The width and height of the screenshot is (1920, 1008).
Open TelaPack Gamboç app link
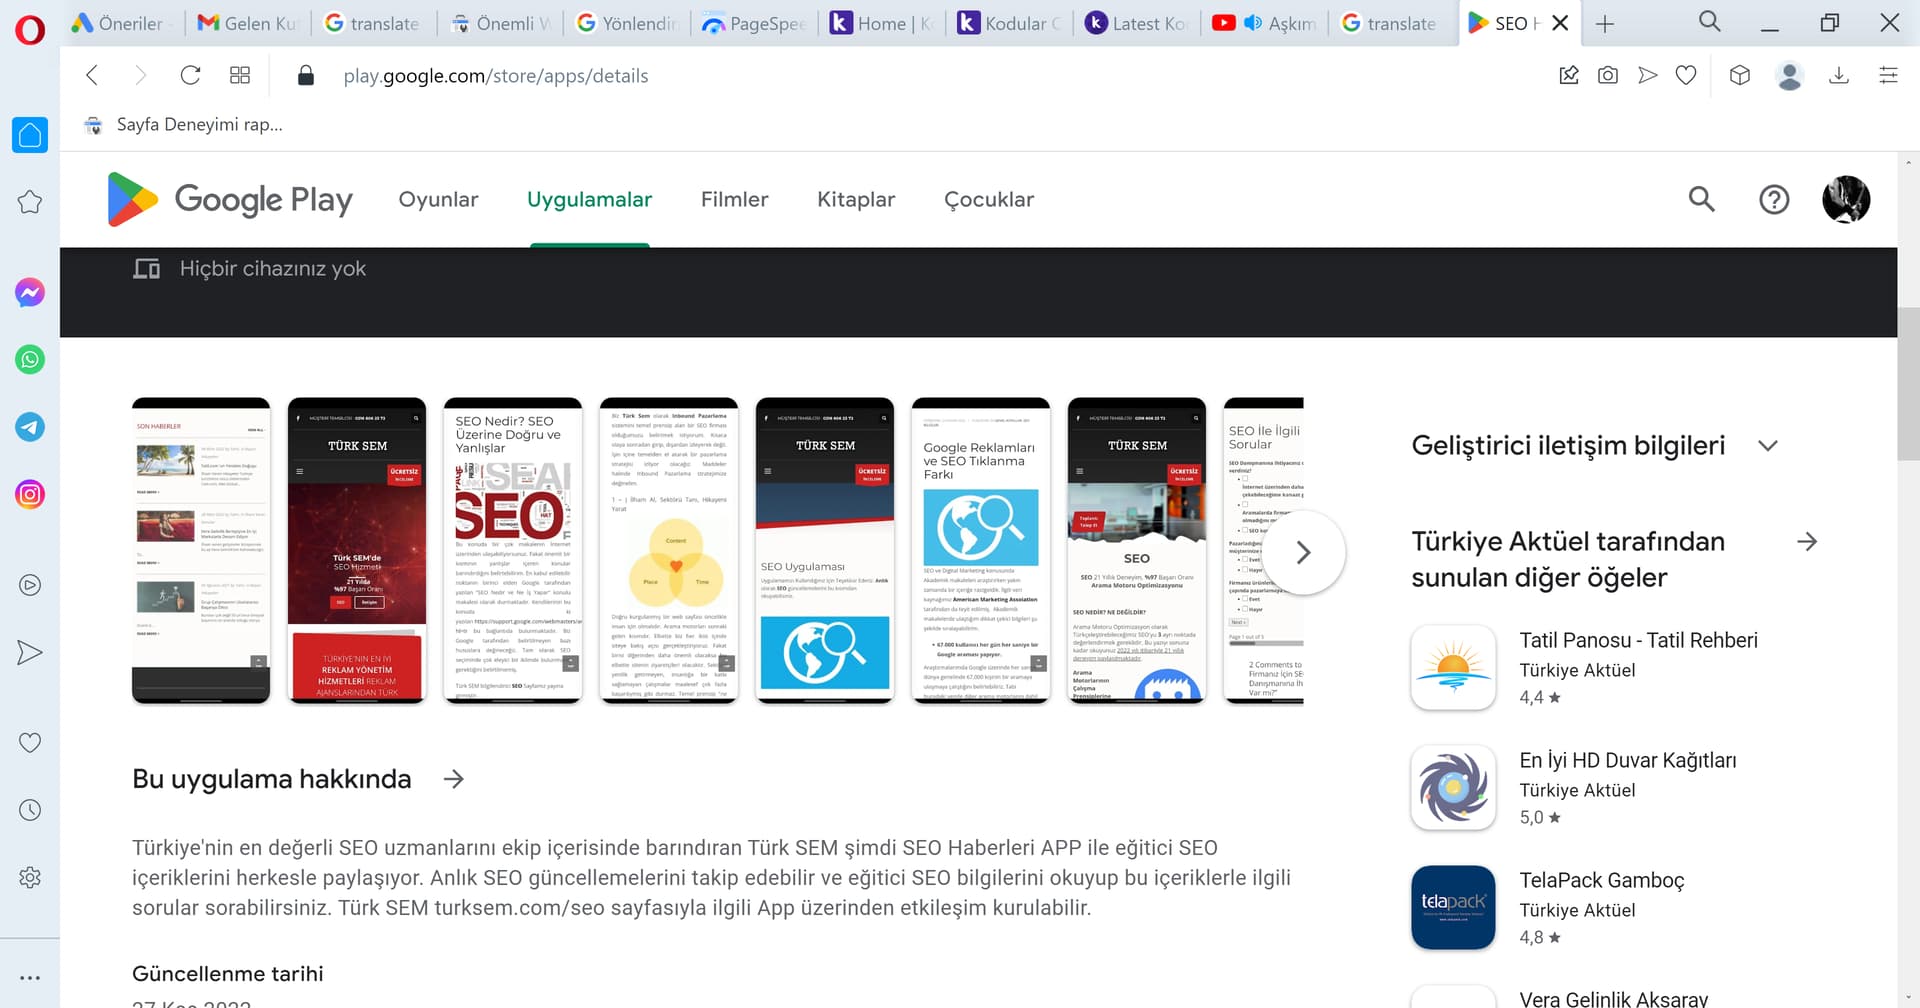(1601, 880)
